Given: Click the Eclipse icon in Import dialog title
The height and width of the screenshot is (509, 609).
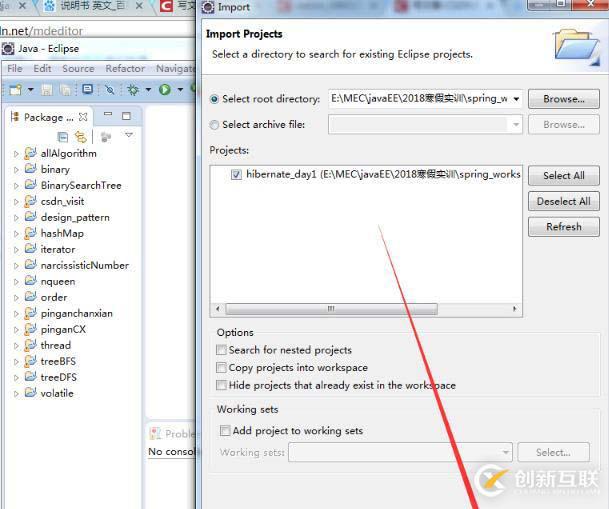Looking at the screenshot, I should 208,7.
